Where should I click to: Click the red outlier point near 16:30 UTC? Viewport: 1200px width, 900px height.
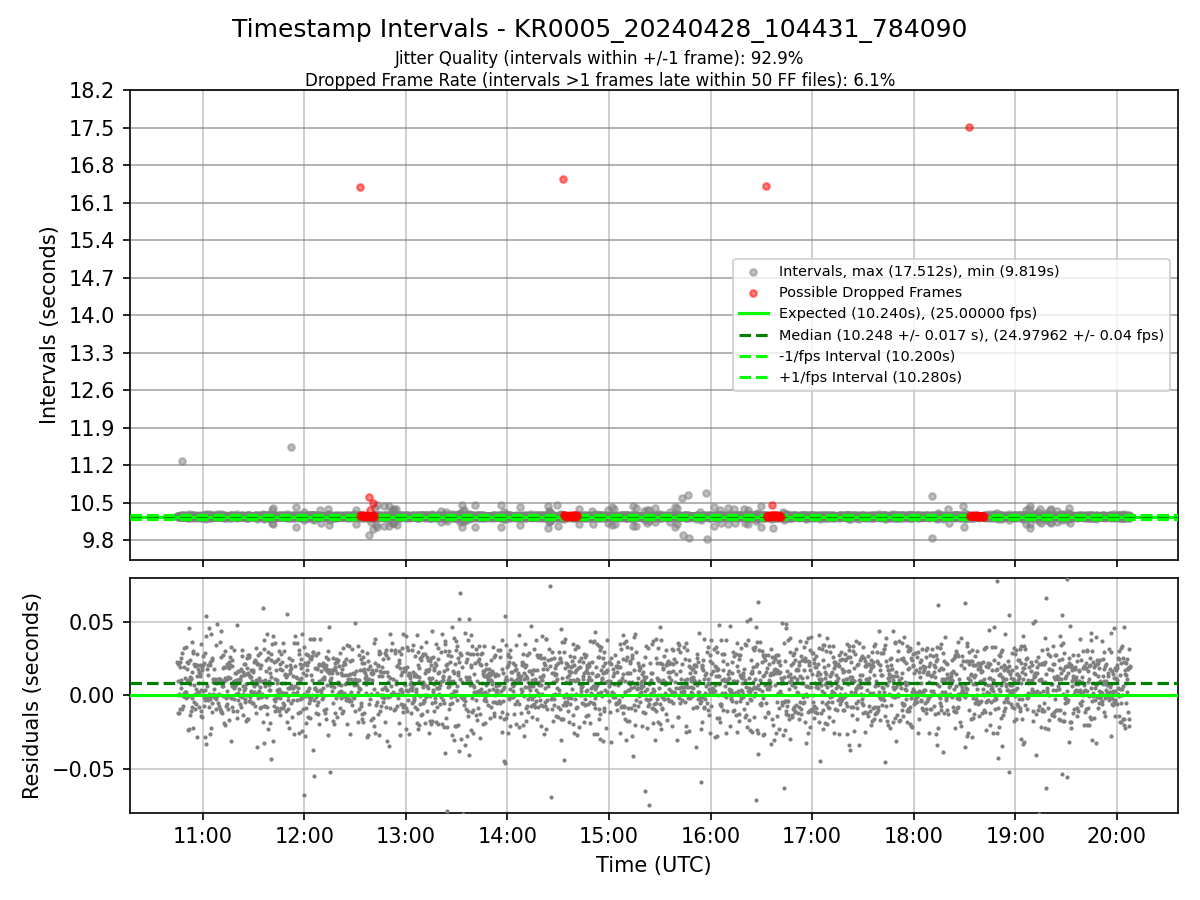click(x=766, y=186)
